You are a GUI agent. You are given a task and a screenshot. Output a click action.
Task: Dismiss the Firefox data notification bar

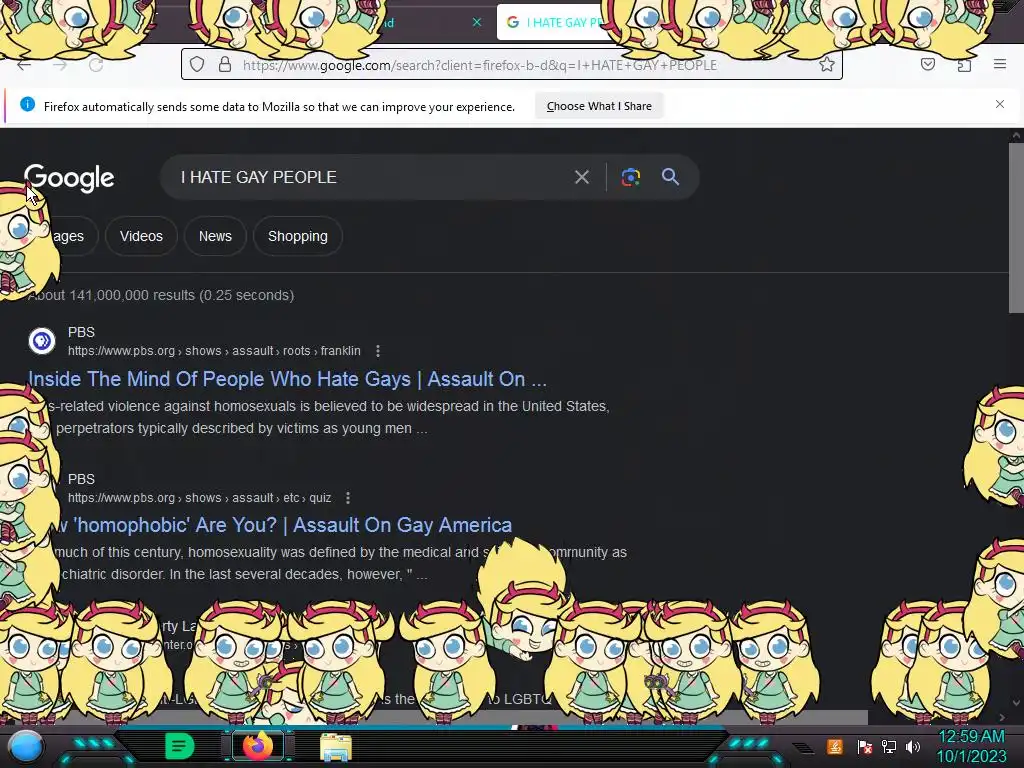click(x=1000, y=104)
